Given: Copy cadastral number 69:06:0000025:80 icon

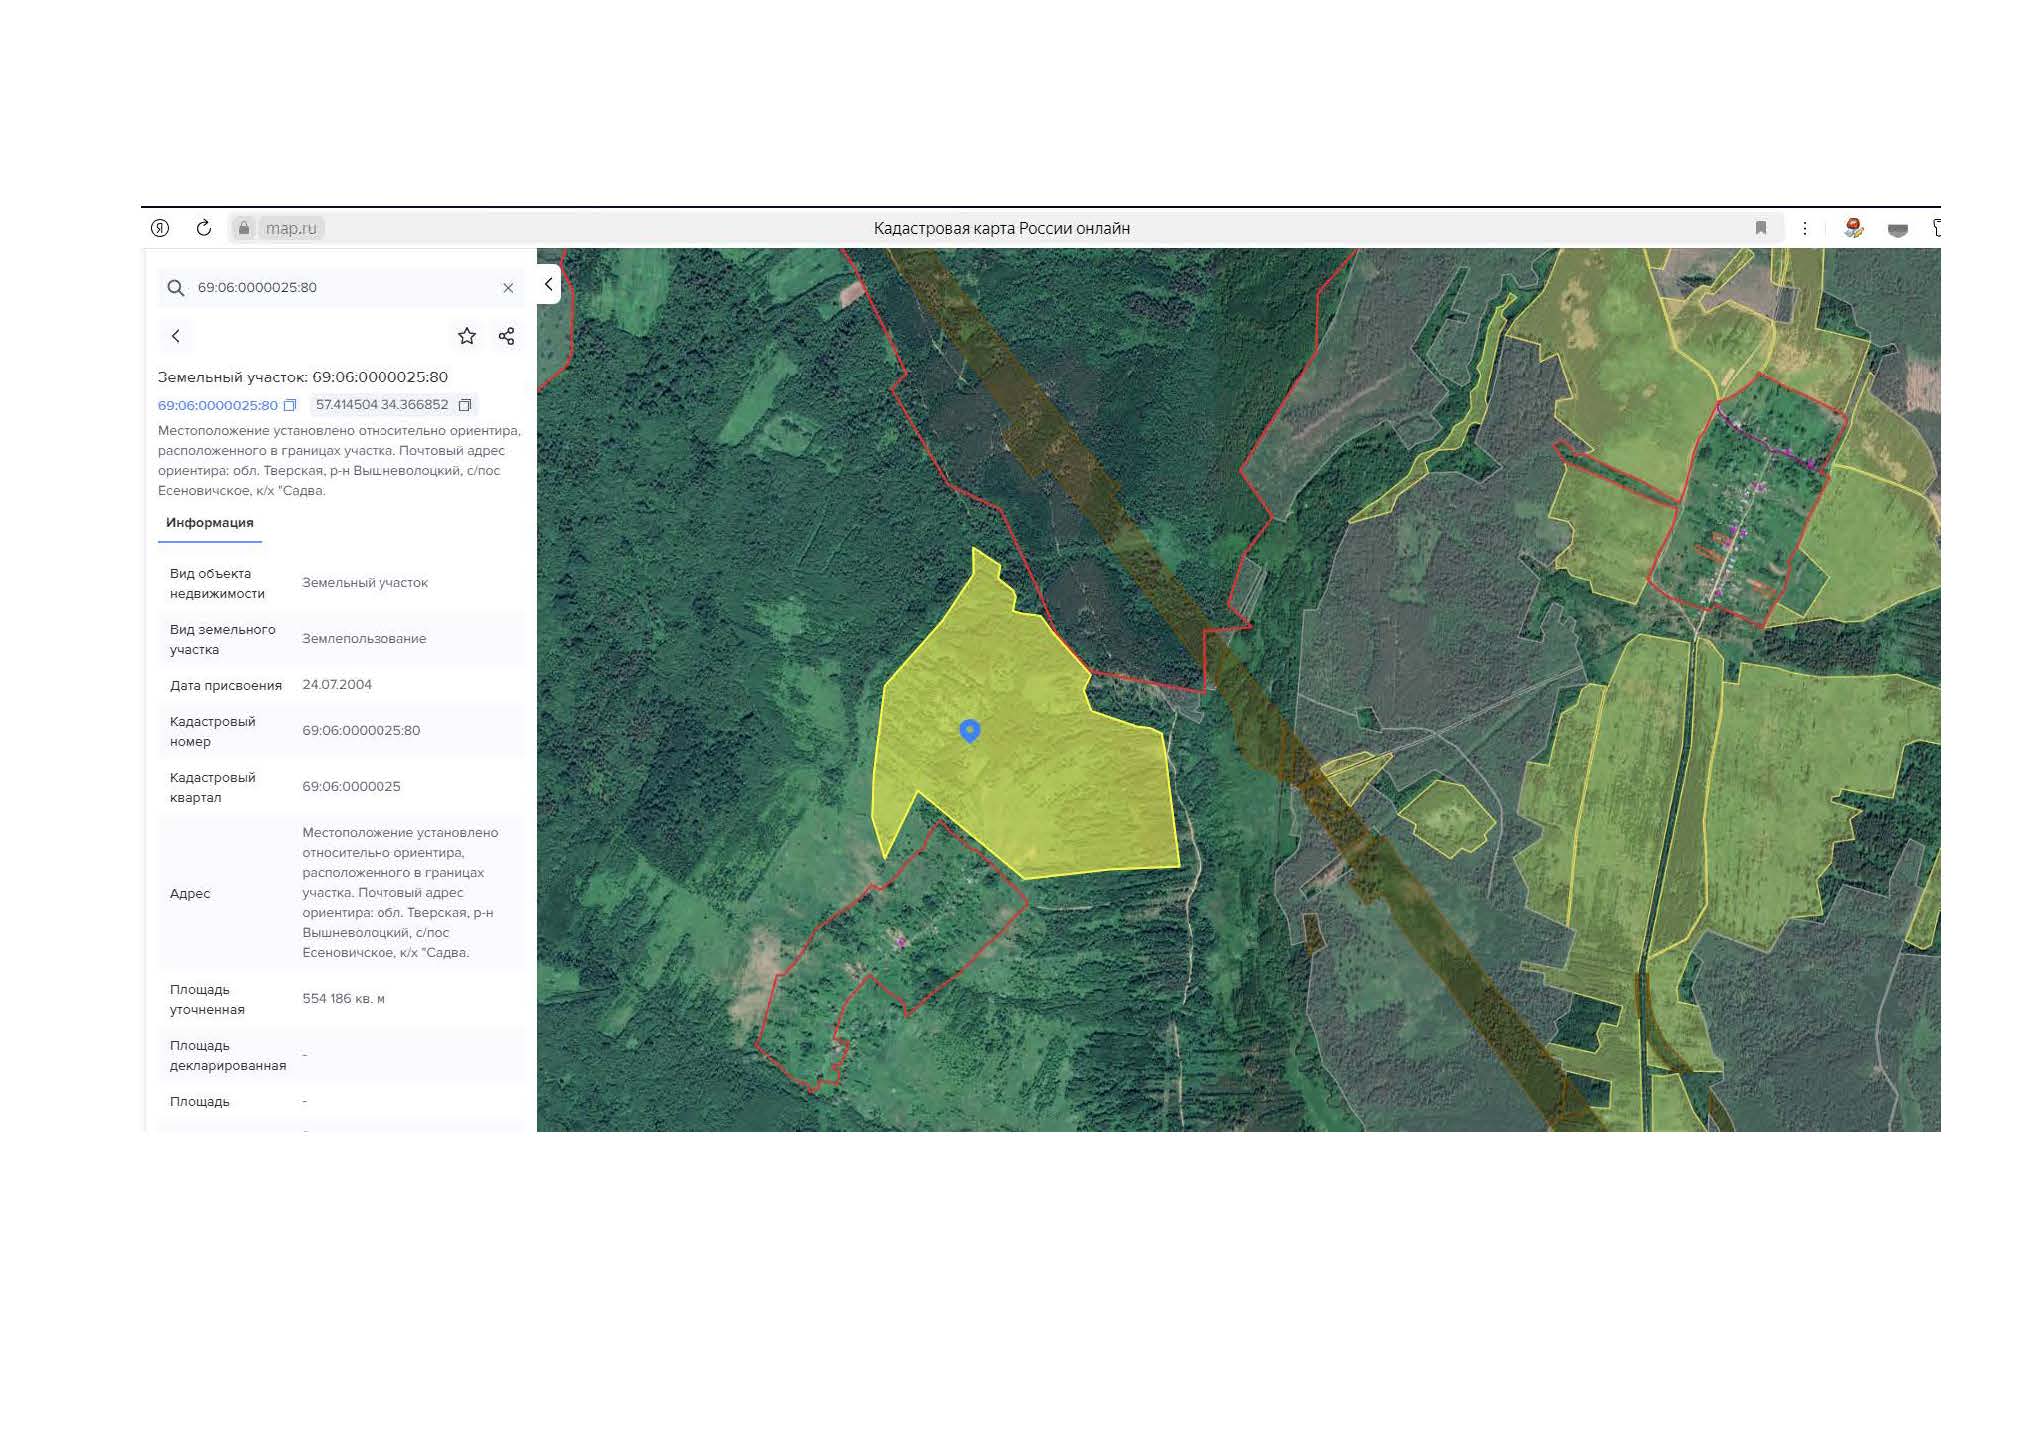Looking at the screenshot, I should tap(290, 405).
